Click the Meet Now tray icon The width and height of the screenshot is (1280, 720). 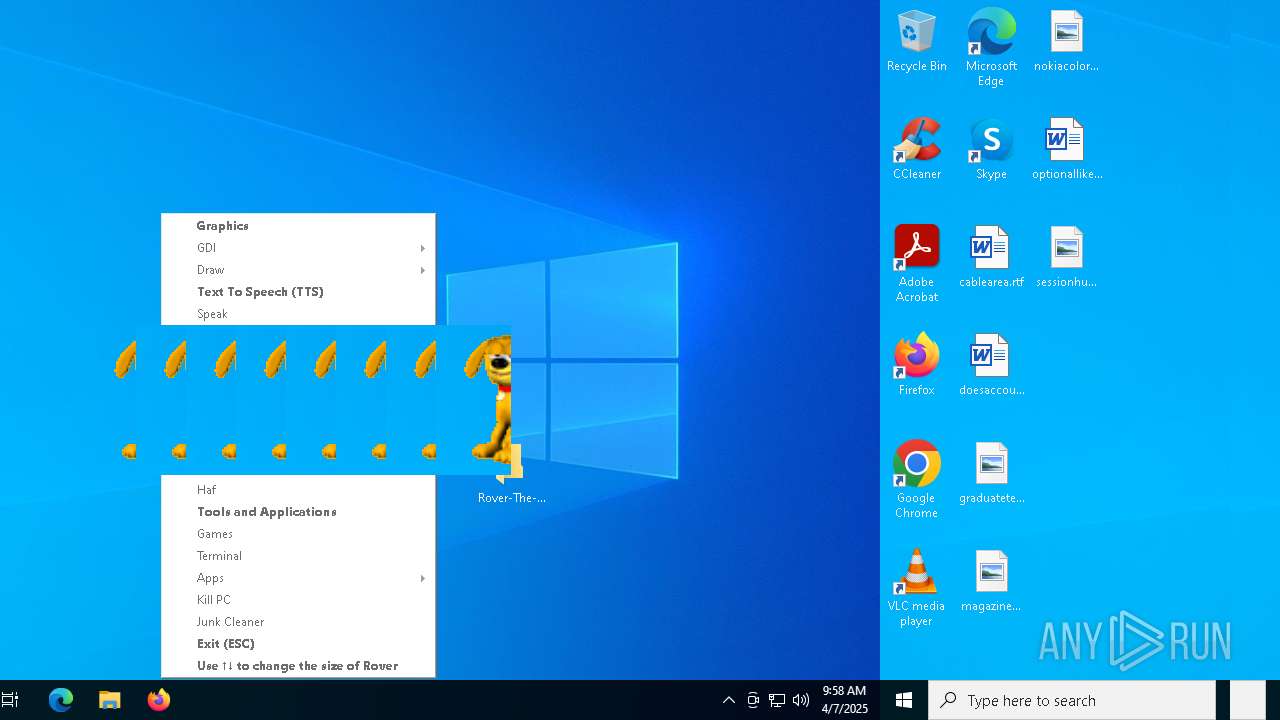pos(753,700)
